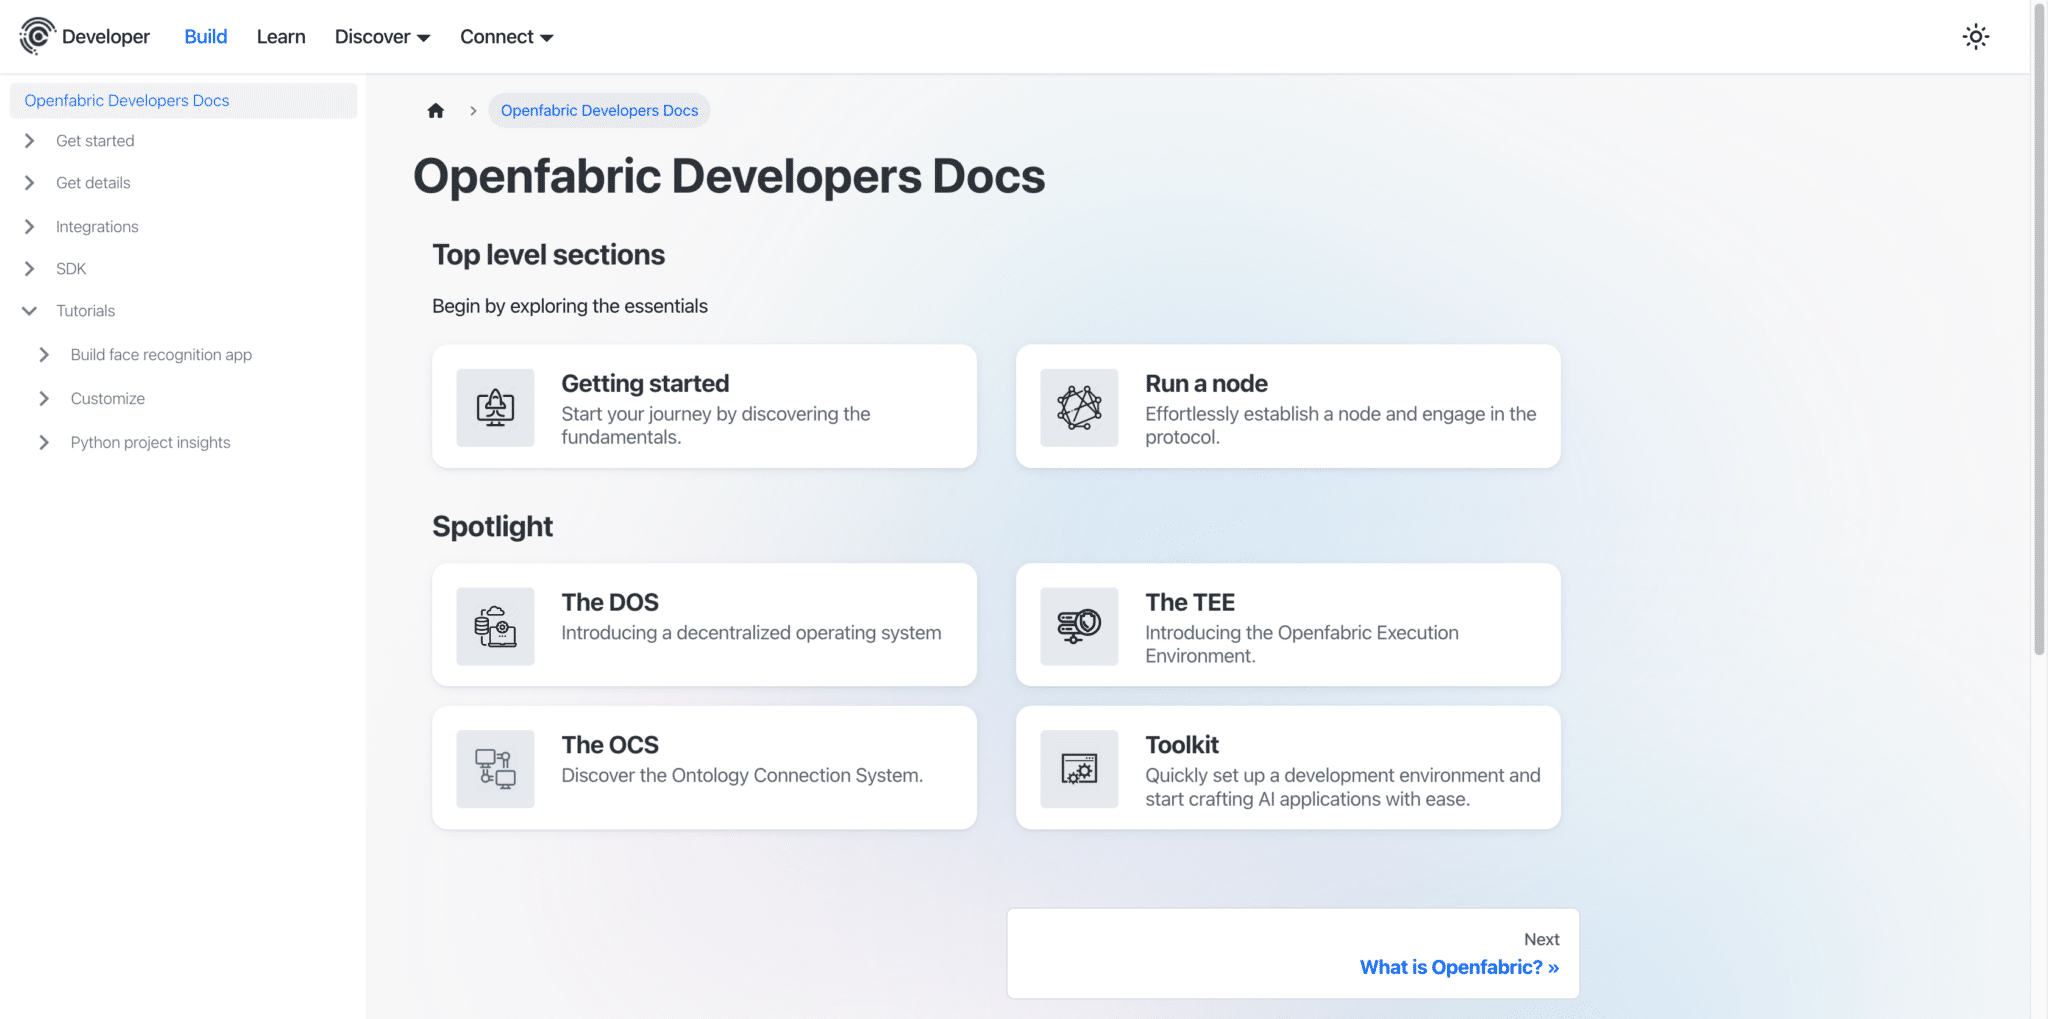Click the Toolkit gear window icon
The height and width of the screenshot is (1019, 2048).
(x=1079, y=768)
